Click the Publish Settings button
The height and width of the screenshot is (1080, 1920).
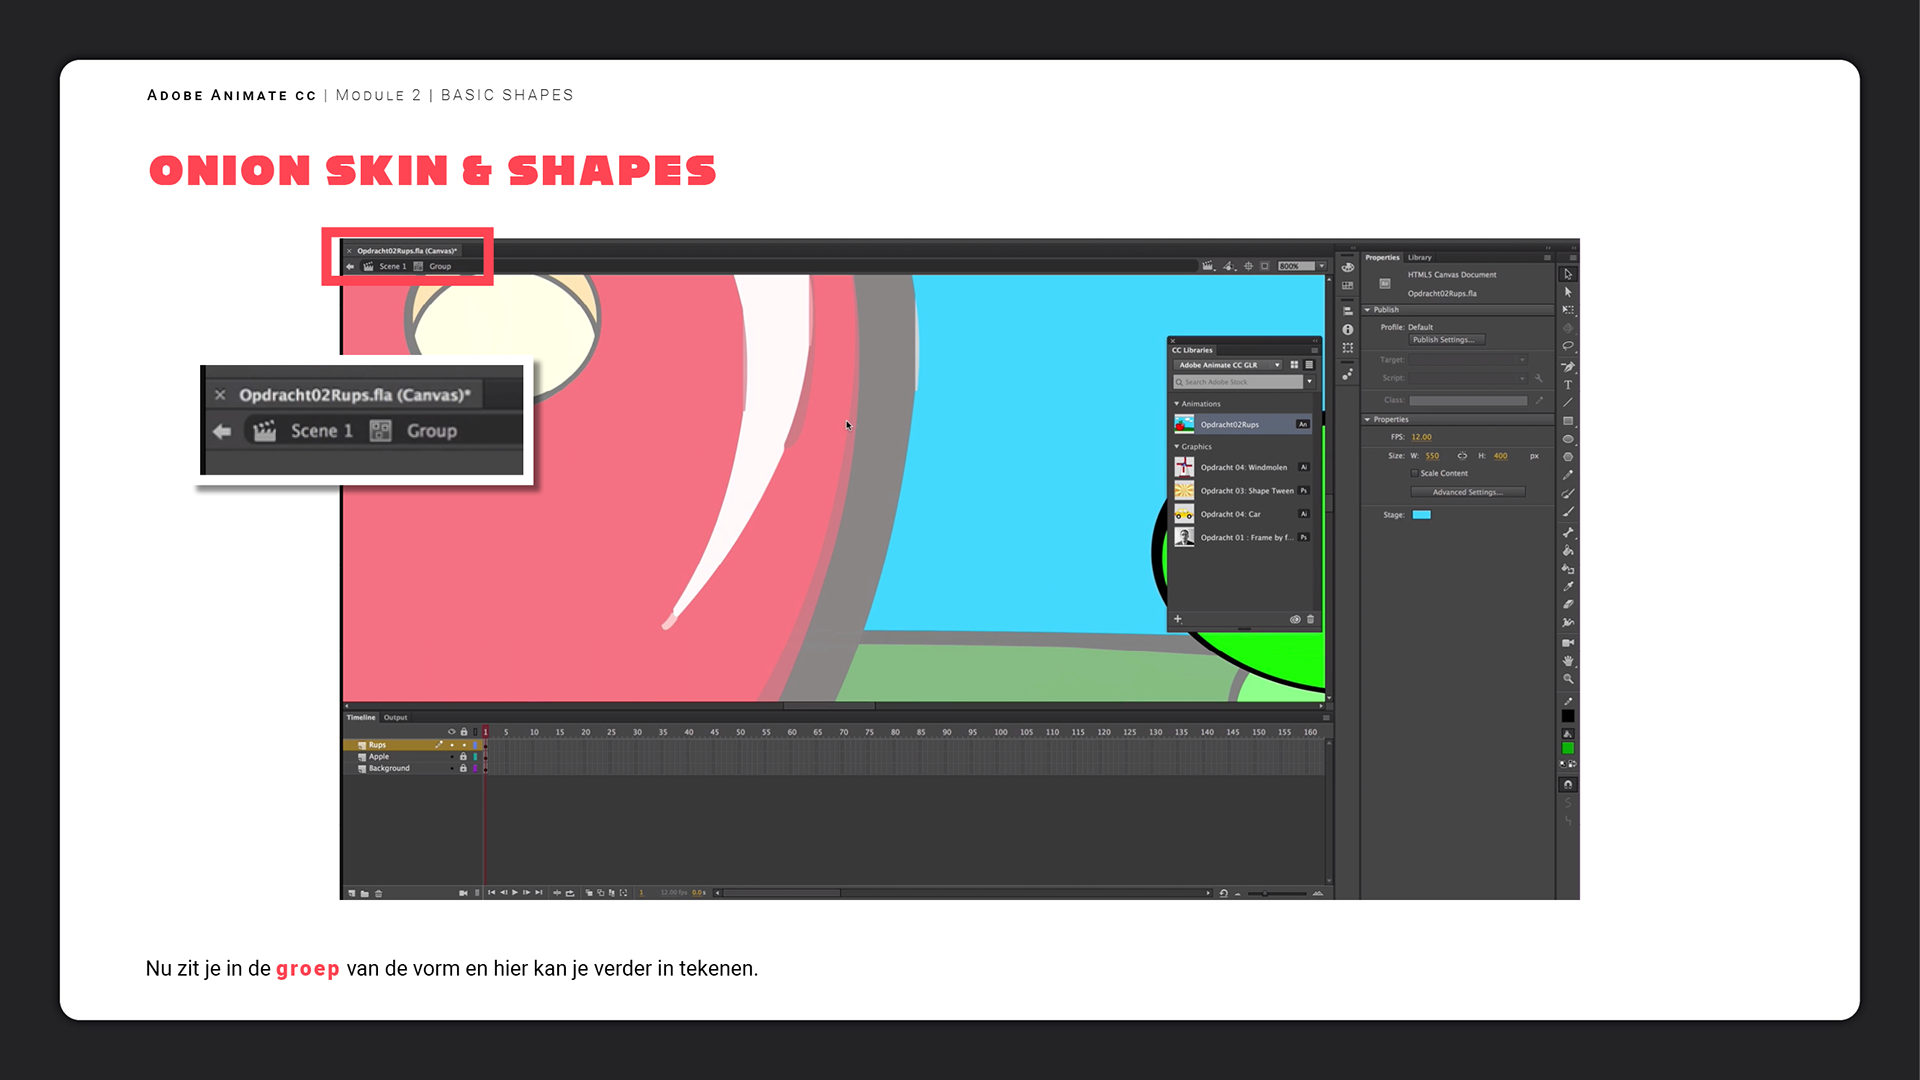point(1445,340)
